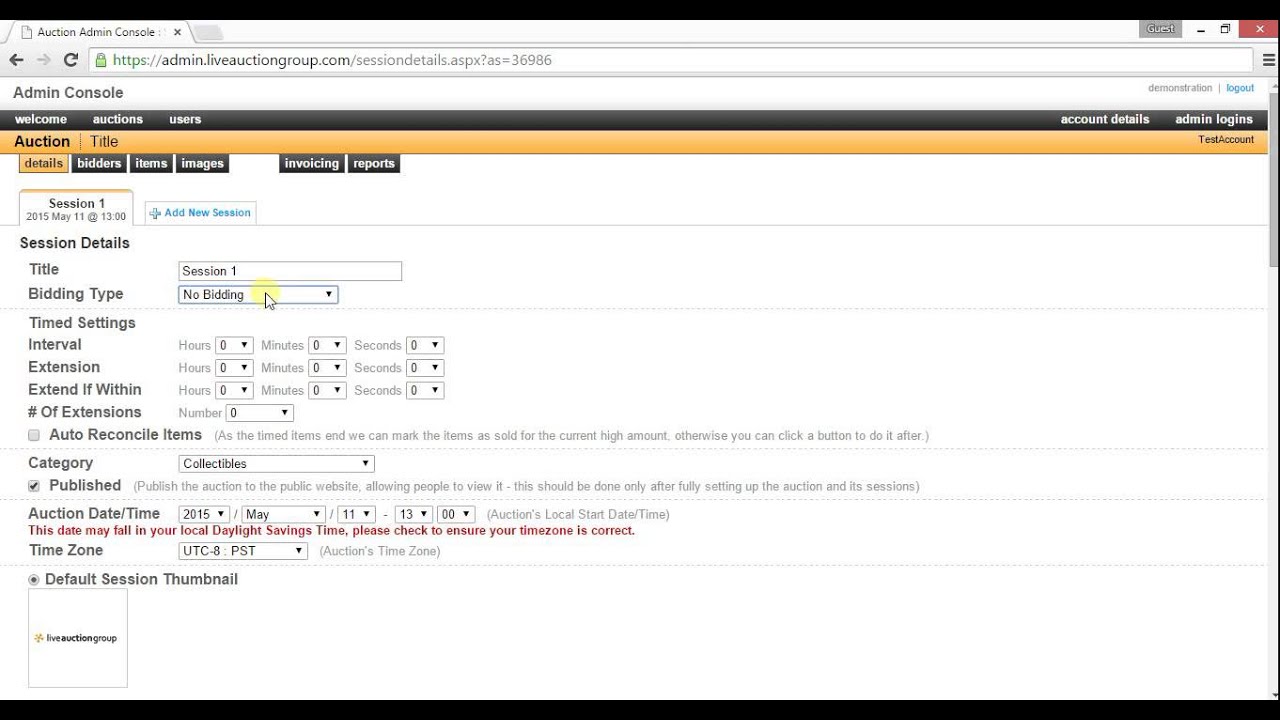The width and height of the screenshot is (1280, 720).
Task: Open Interval Seconds dropdown
Action: [425, 345]
